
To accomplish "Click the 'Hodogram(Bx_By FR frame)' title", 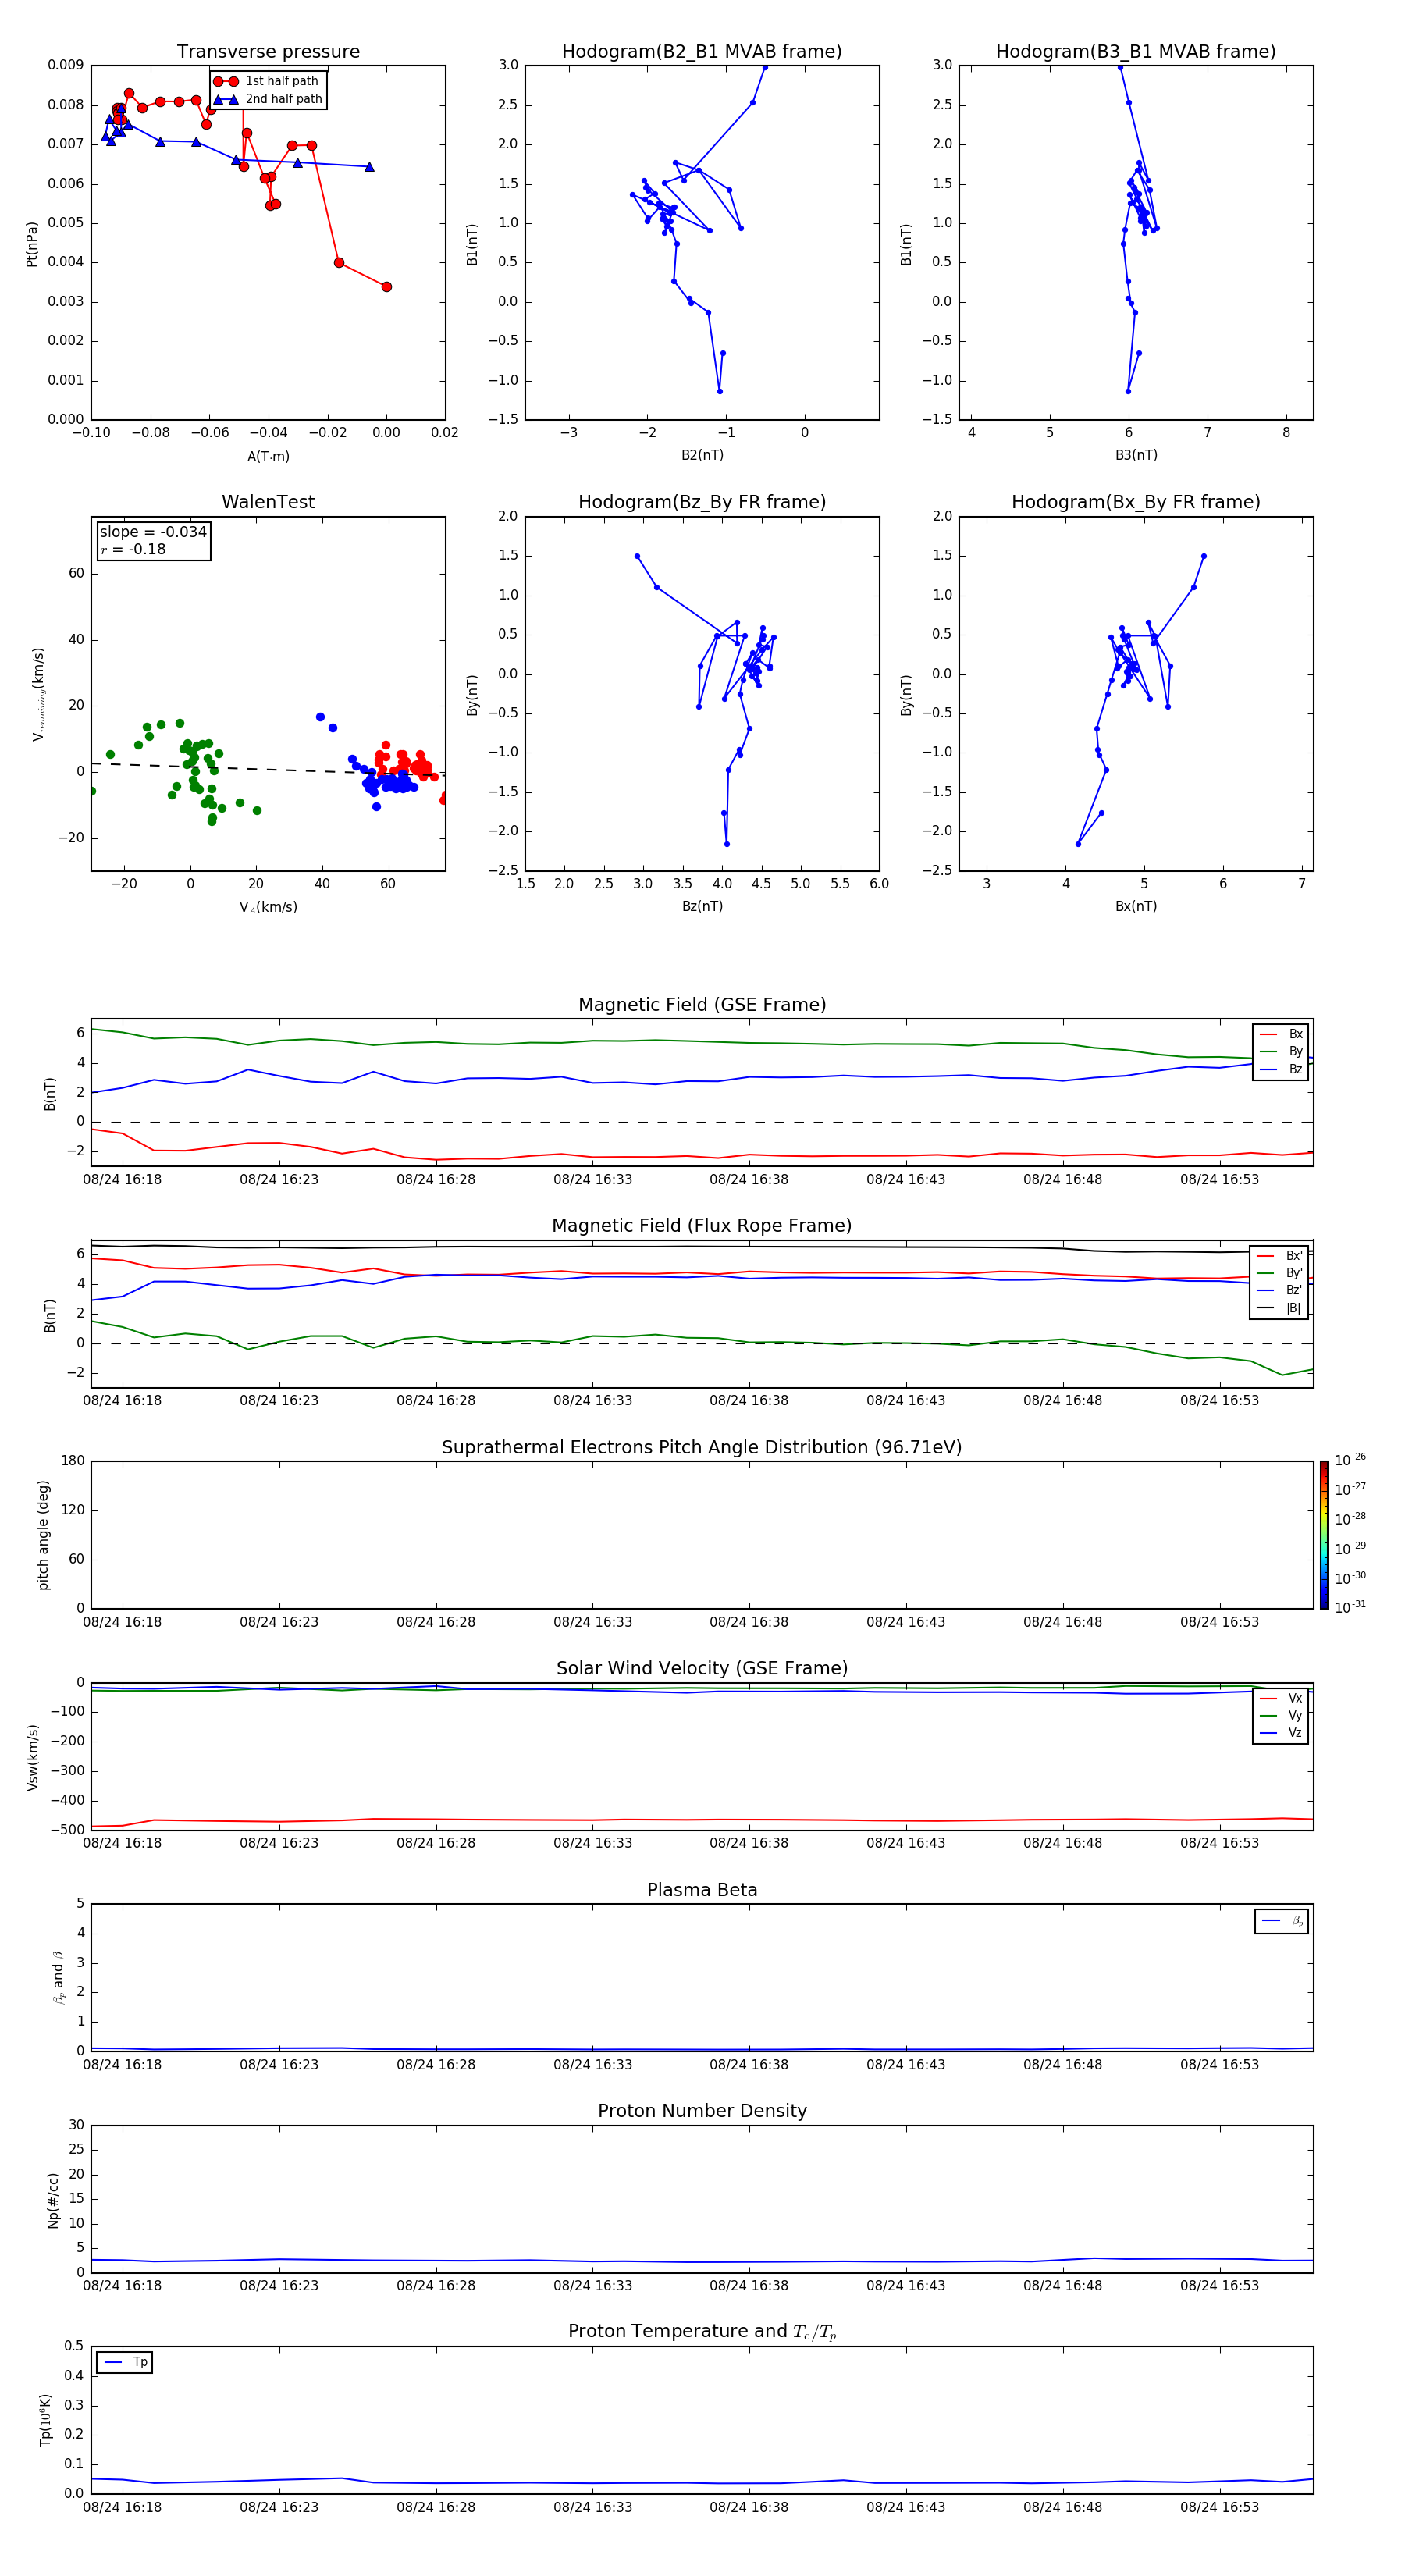I will coord(1136,502).
